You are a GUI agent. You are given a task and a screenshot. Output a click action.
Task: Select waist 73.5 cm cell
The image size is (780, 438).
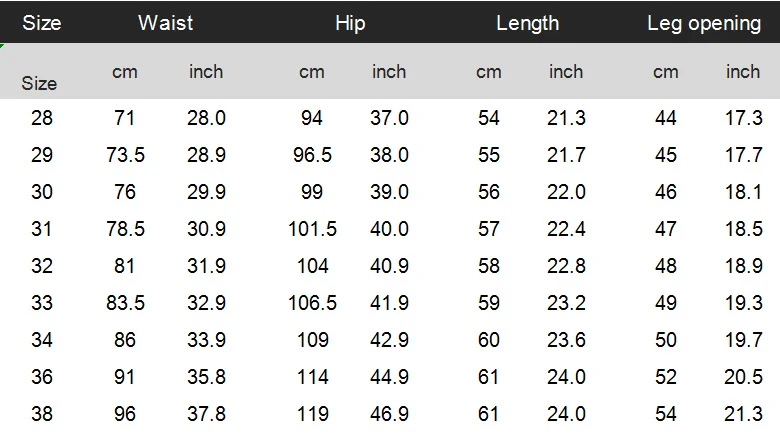[125, 155]
